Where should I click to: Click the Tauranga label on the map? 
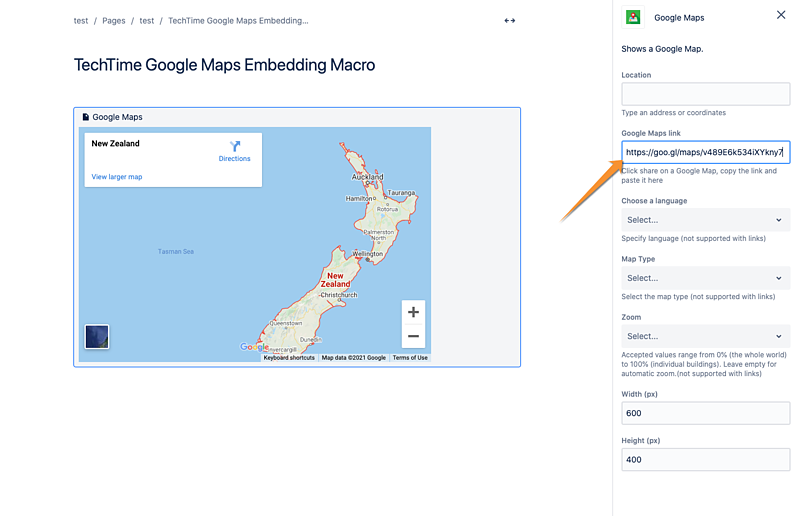click(x=402, y=193)
